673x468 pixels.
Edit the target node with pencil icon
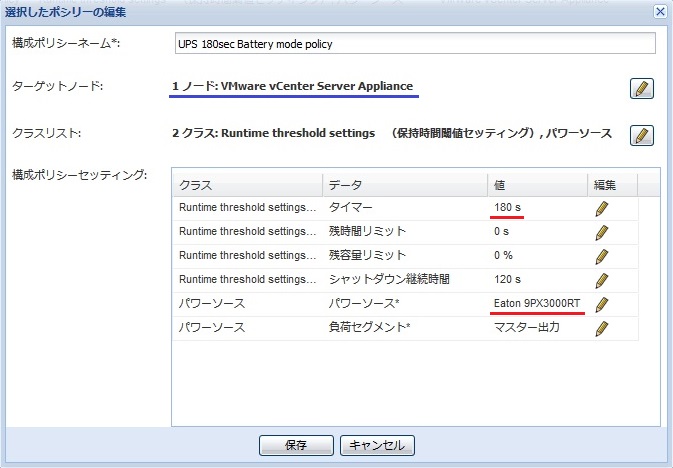coord(642,88)
